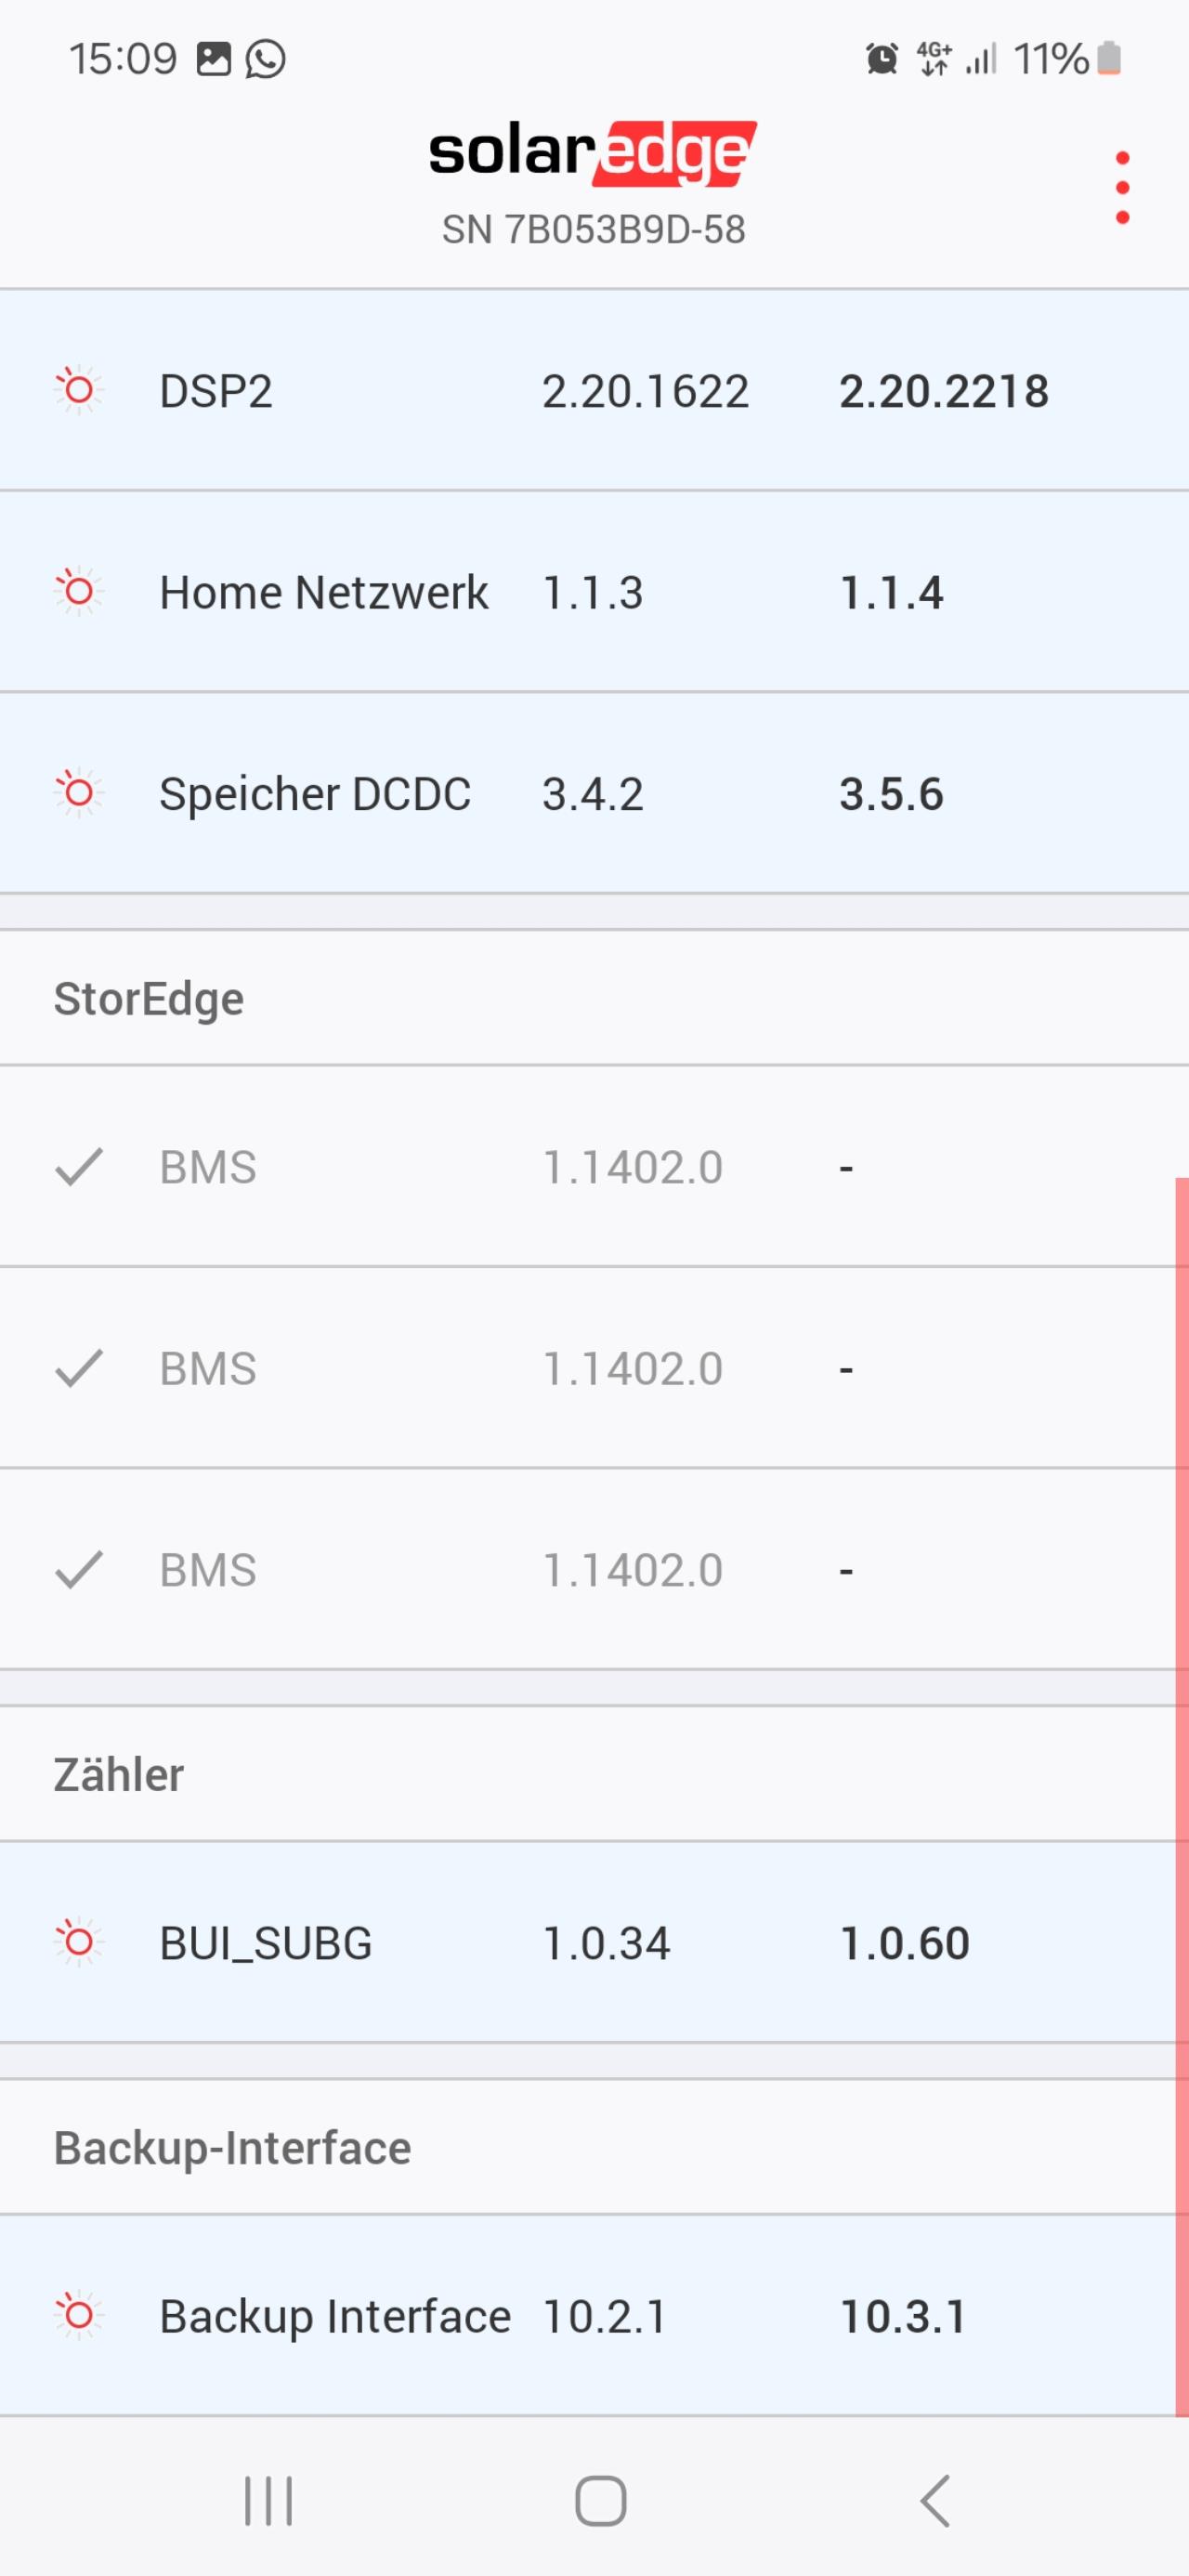Viewport: 1189px width, 2576px height.
Task: Tap the update icon beside BUI_SUBG
Action: tap(78, 1942)
